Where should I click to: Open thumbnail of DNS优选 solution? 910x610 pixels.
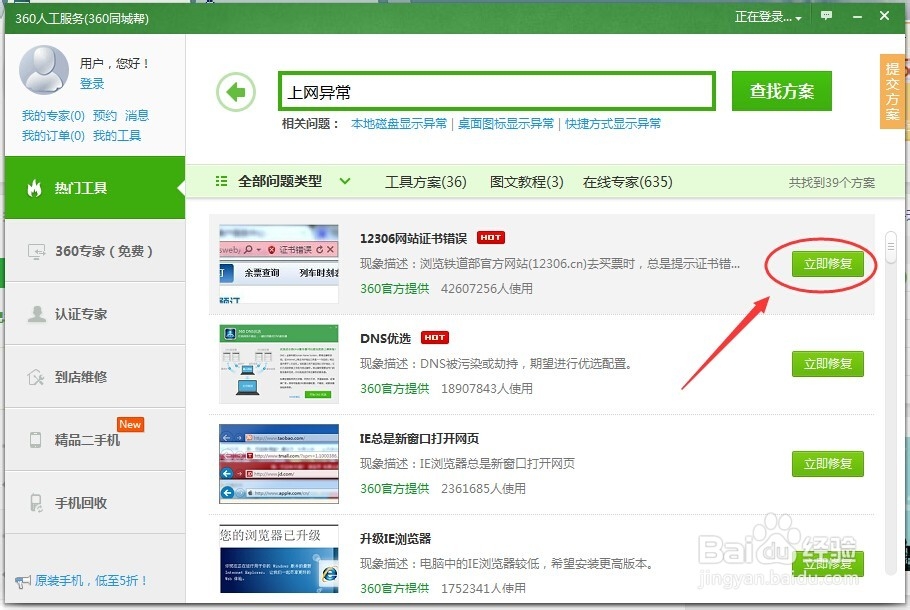279,364
